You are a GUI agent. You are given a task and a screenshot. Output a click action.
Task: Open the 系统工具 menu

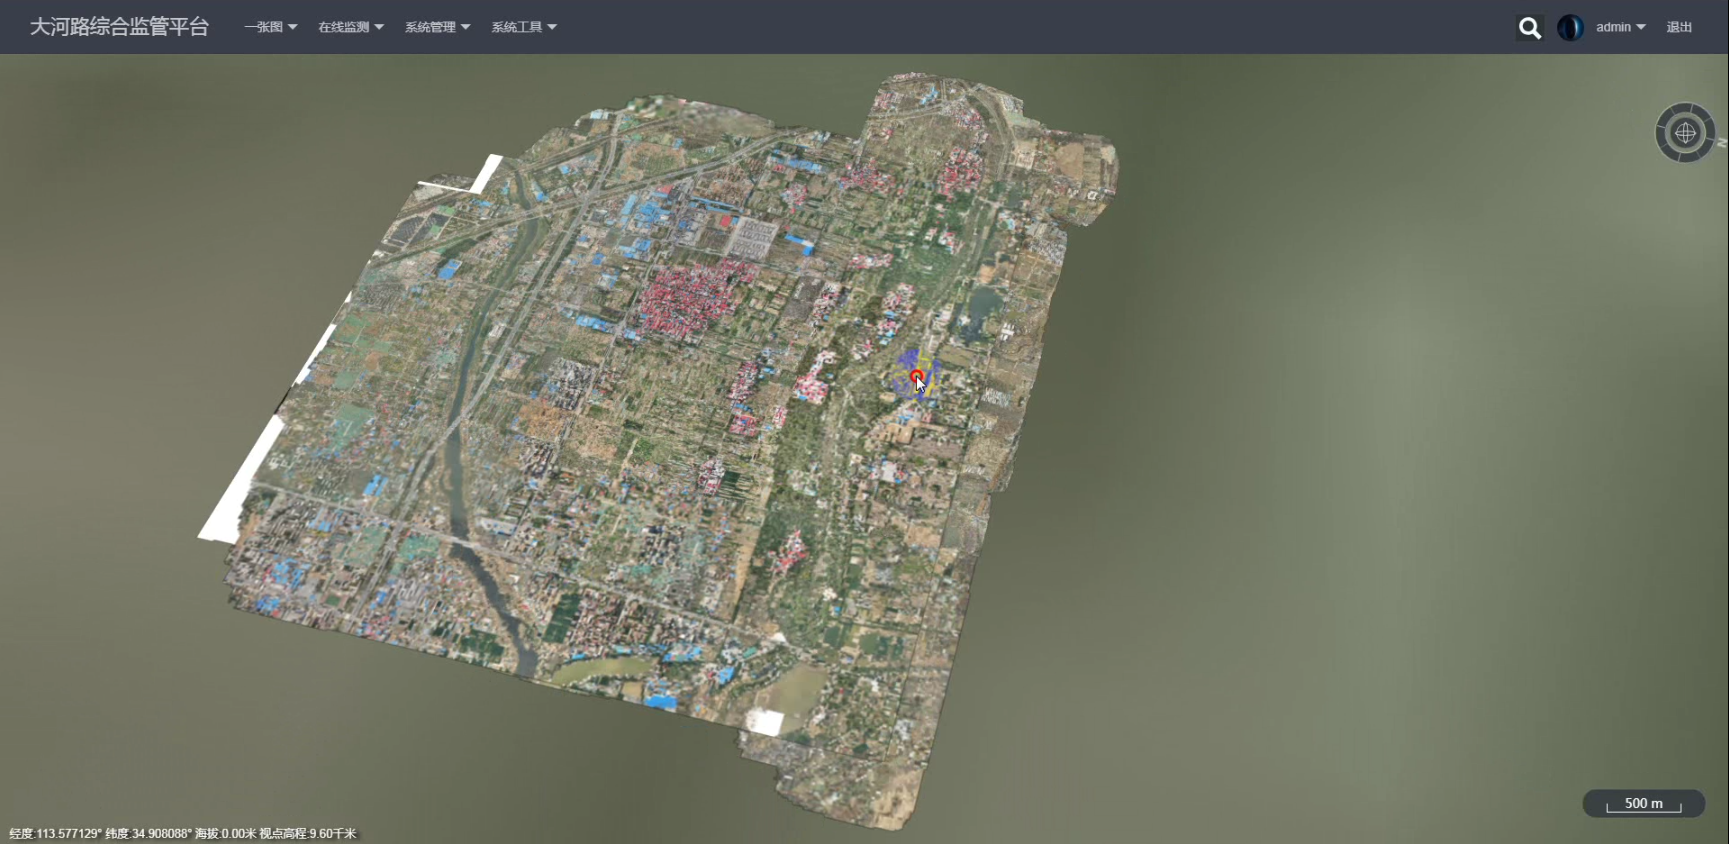[x=523, y=28]
